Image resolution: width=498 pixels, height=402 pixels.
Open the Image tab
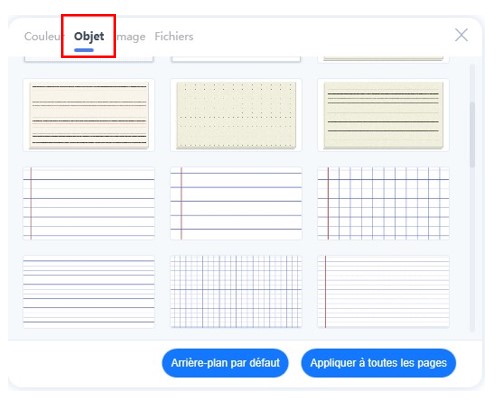131,36
